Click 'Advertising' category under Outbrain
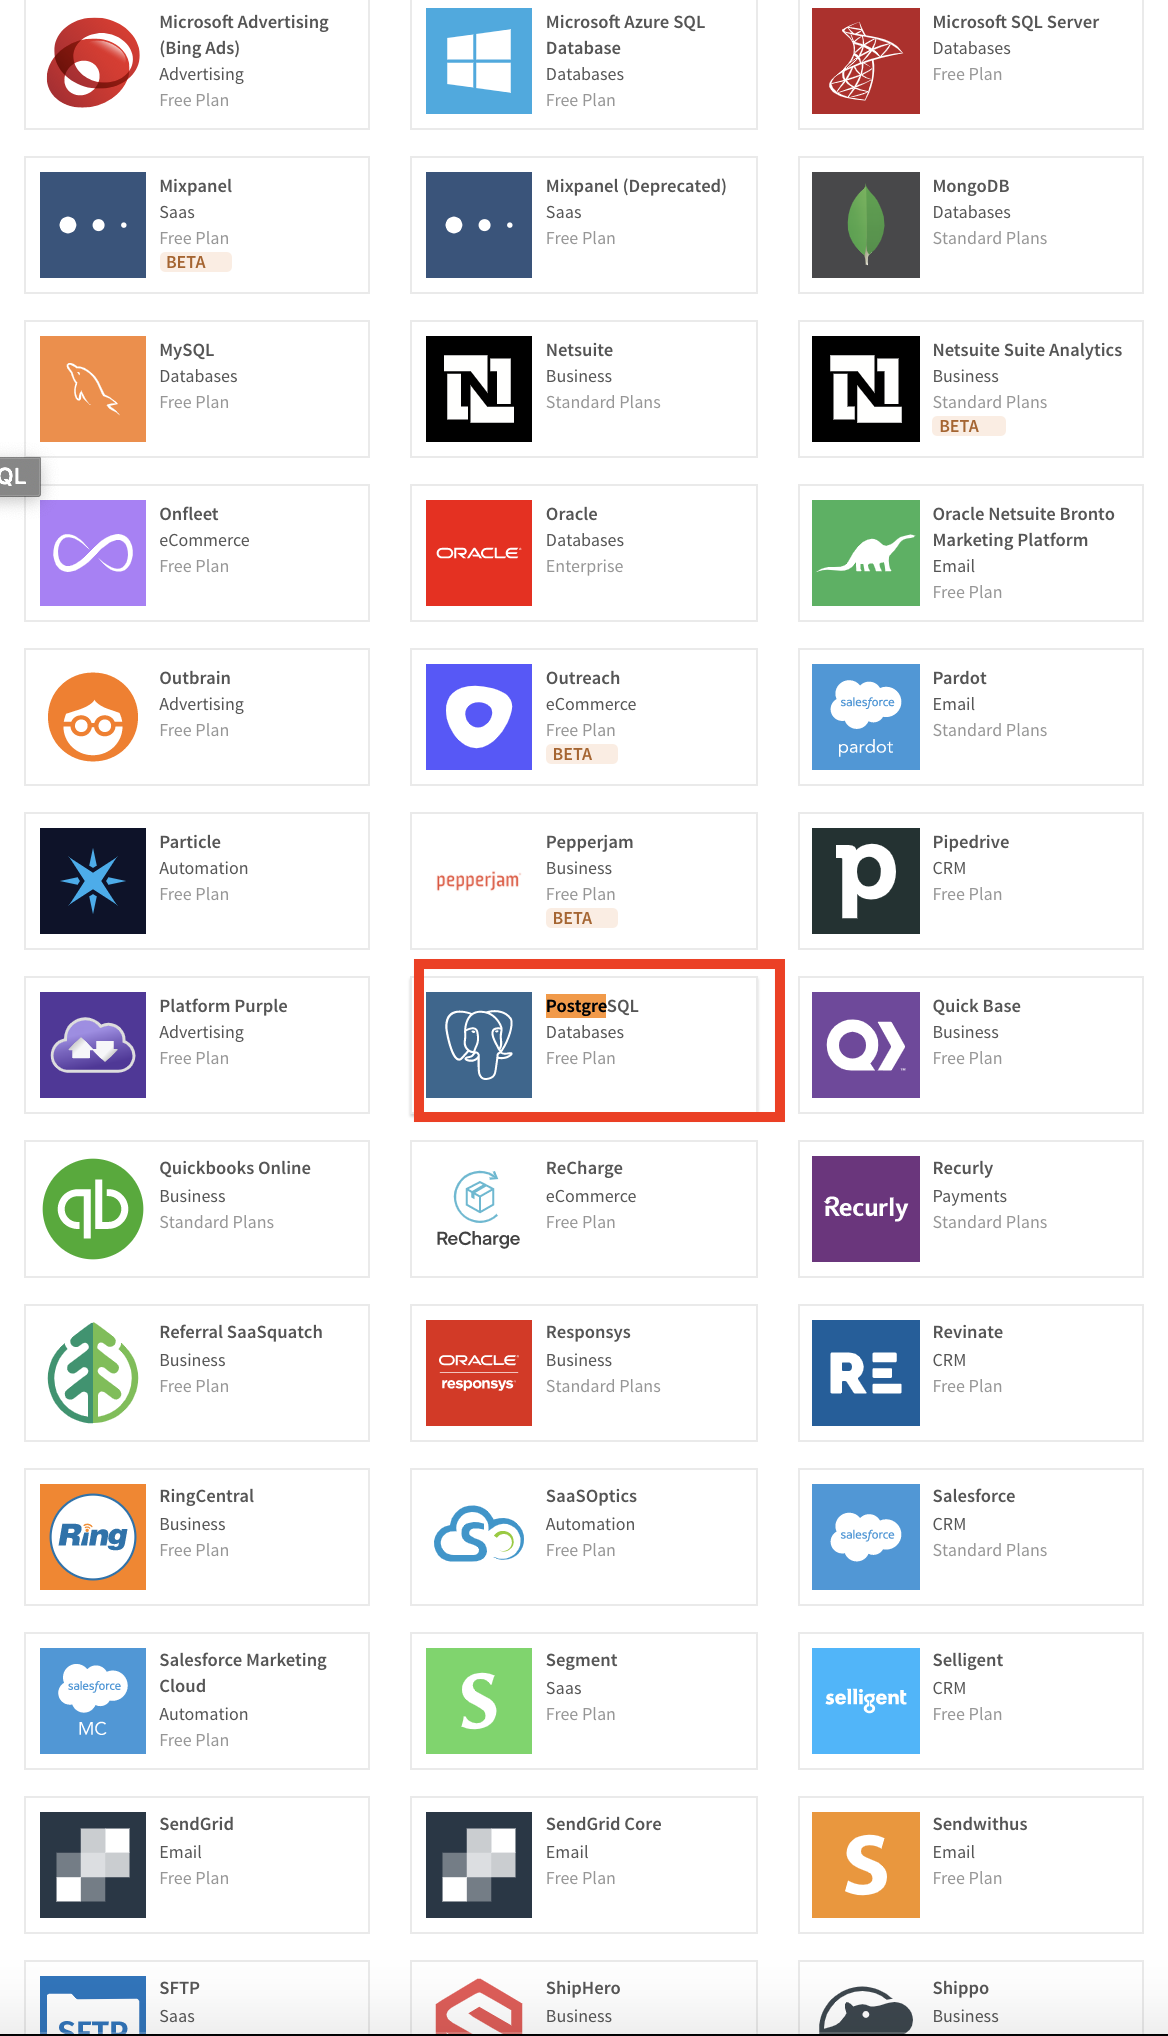The height and width of the screenshot is (2036, 1168). (202, 704)
